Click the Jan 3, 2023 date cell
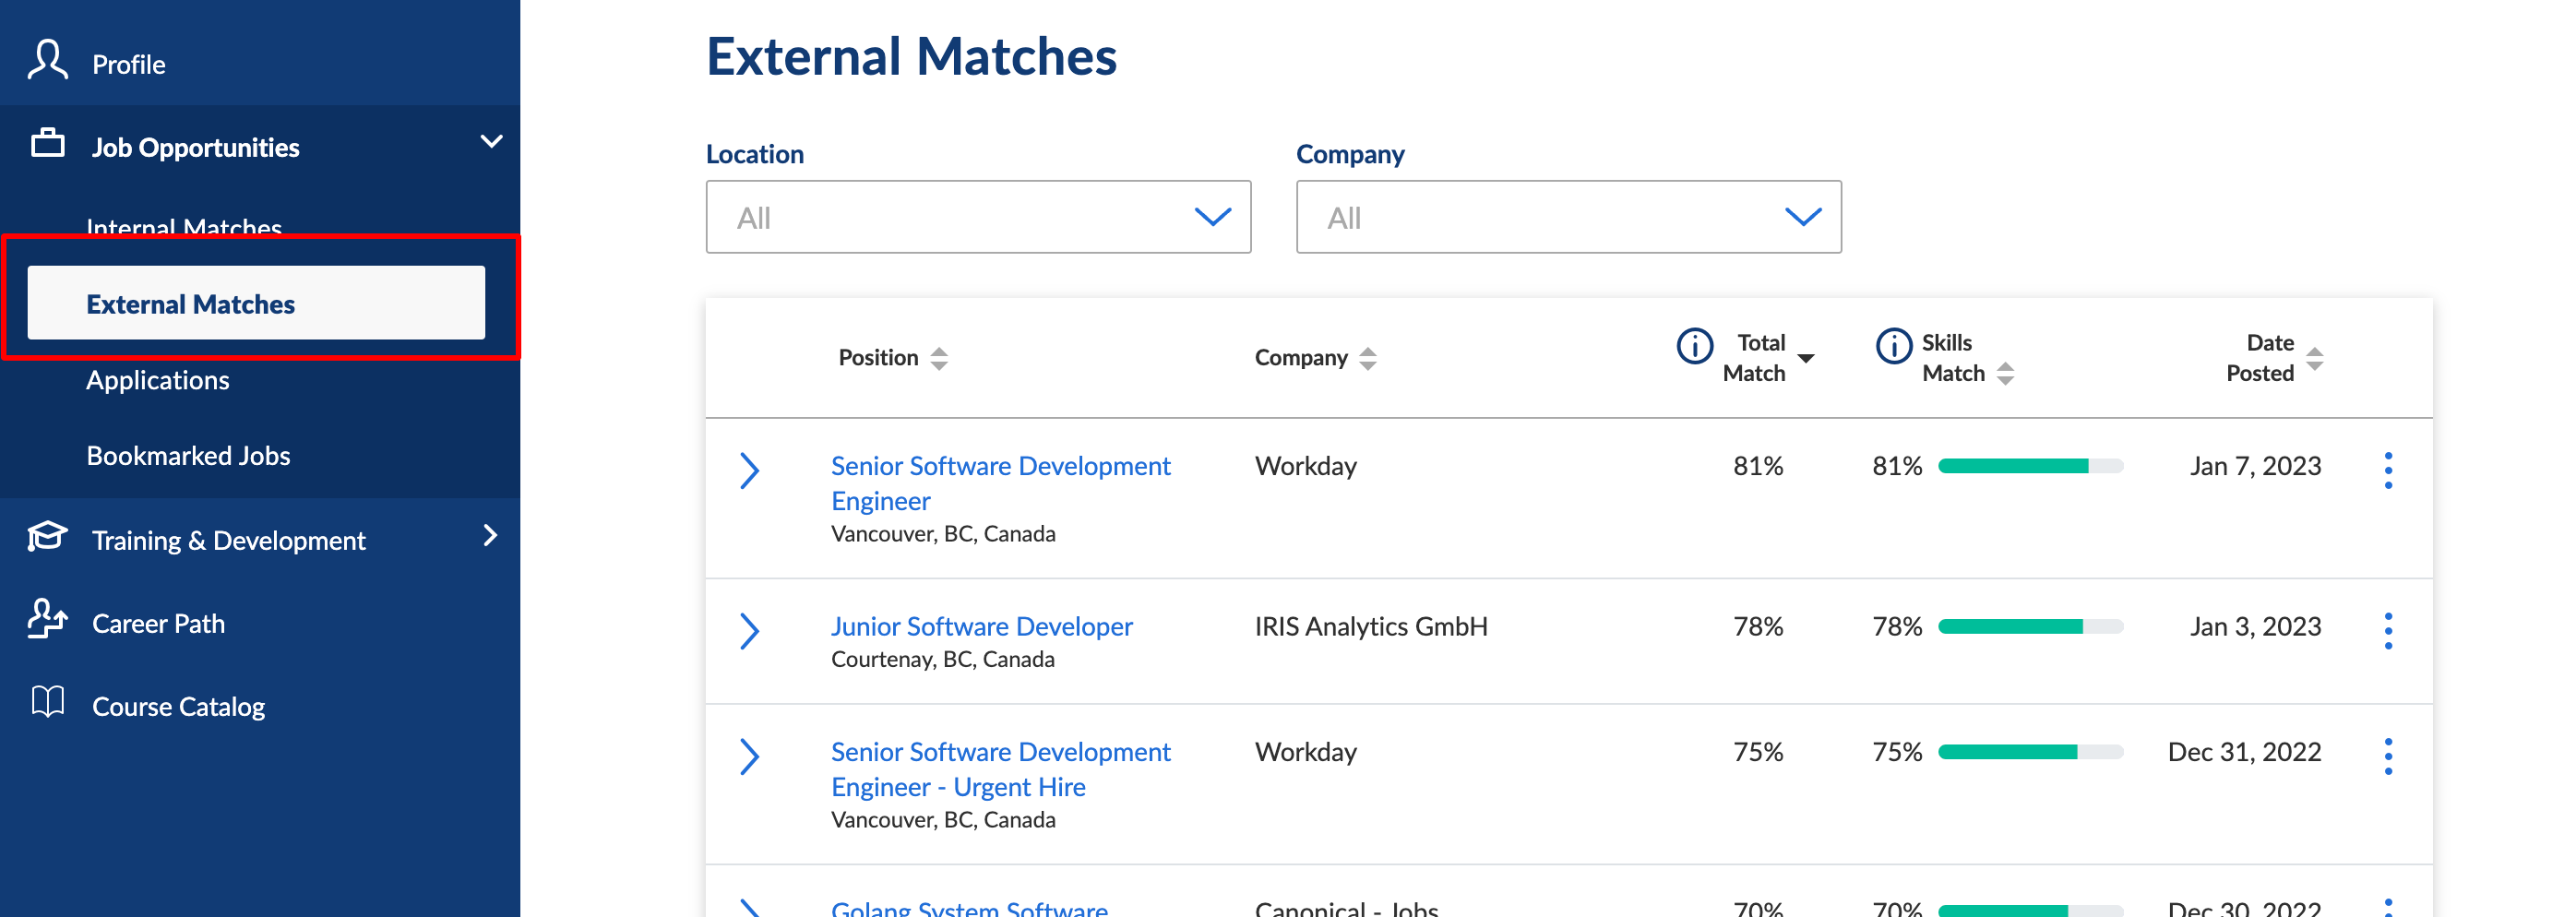 2255,626
